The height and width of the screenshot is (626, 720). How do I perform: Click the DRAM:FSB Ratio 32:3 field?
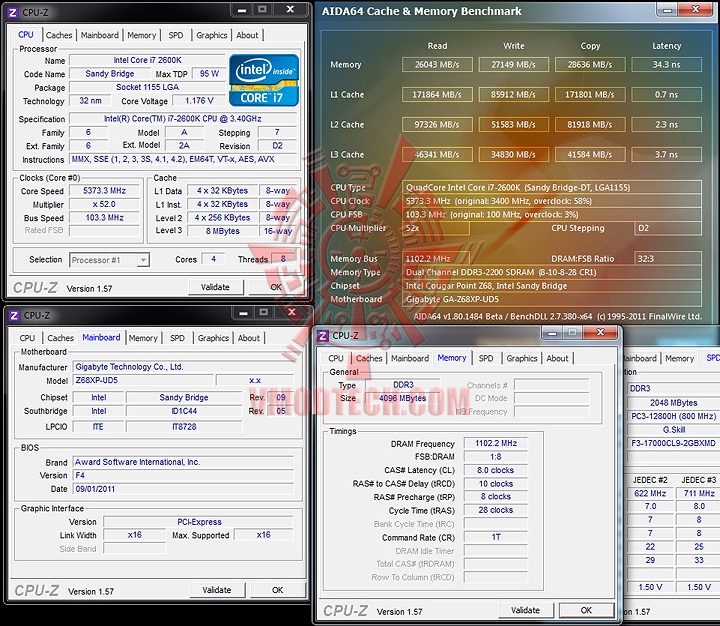[668, 259]
